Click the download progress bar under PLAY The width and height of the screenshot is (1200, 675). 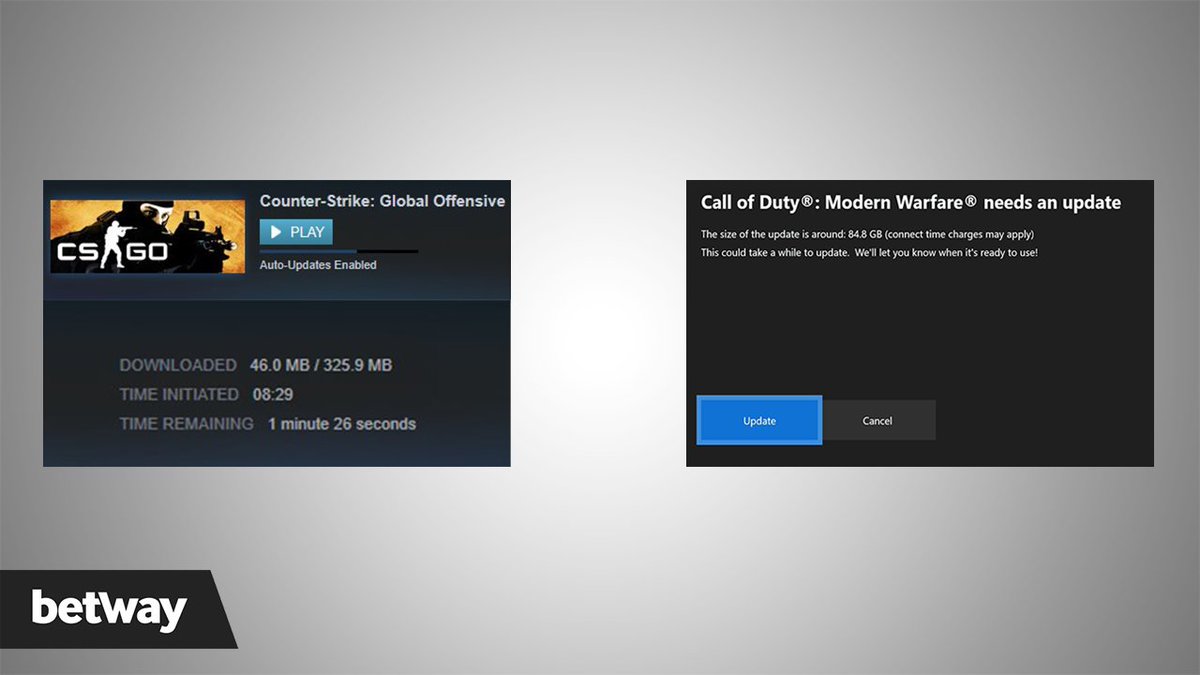pyautogui.click(x=339, y=251)
